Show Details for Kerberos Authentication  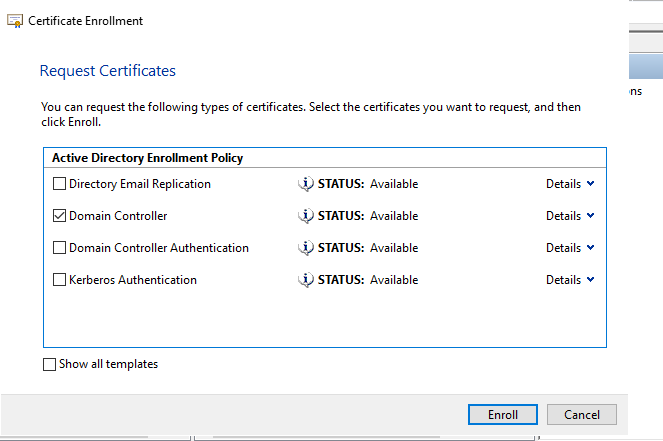point(570,280)
